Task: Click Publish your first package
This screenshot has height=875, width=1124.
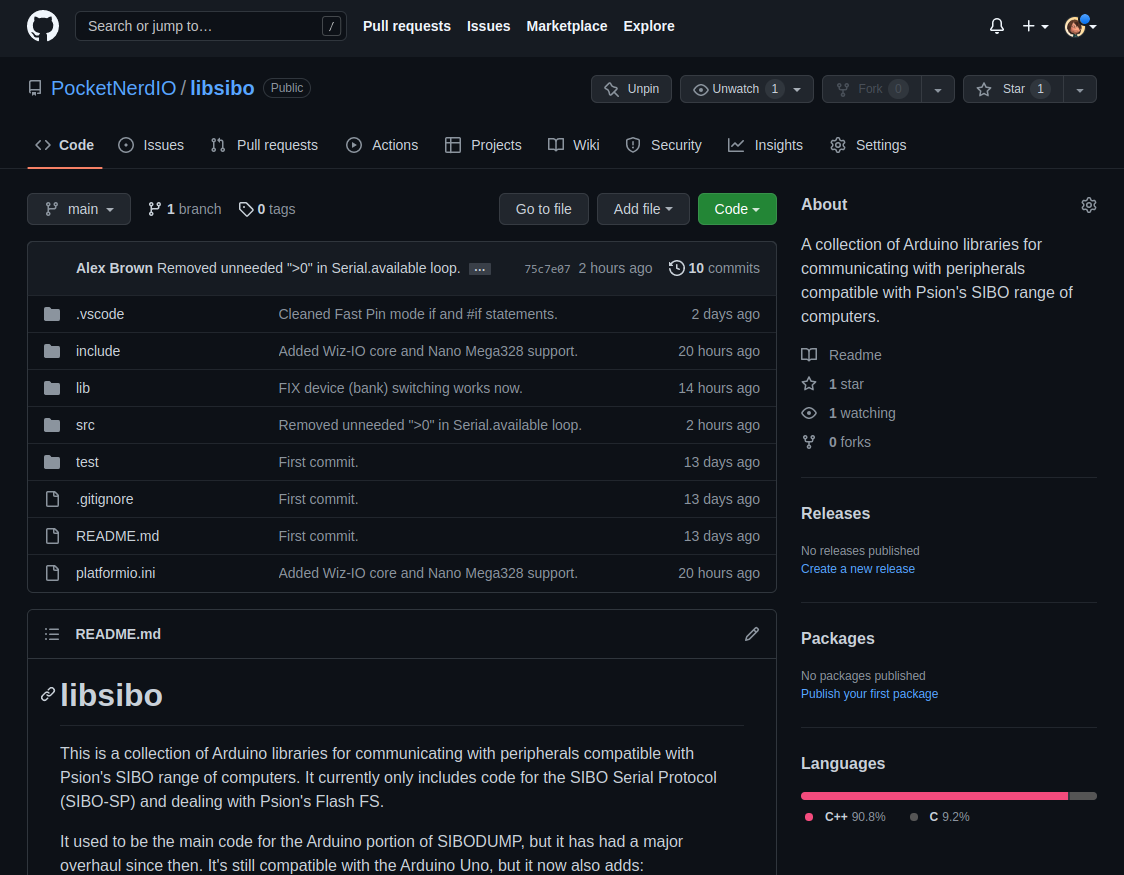Action: tap(869, 694)
